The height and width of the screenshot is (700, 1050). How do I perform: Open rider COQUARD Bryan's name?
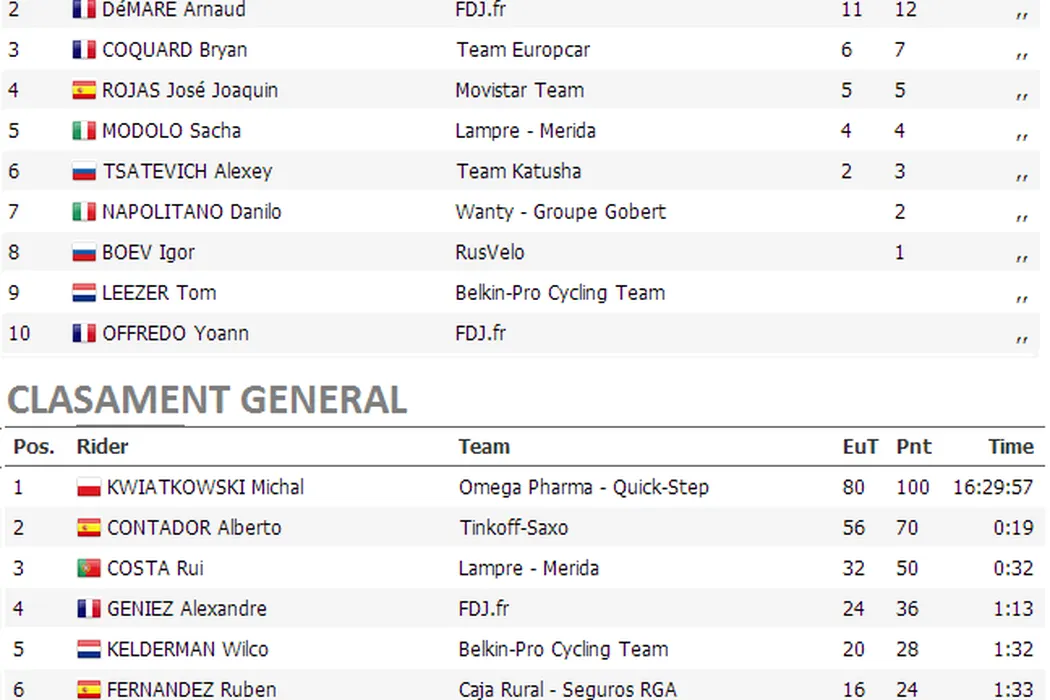click(174, 50)
